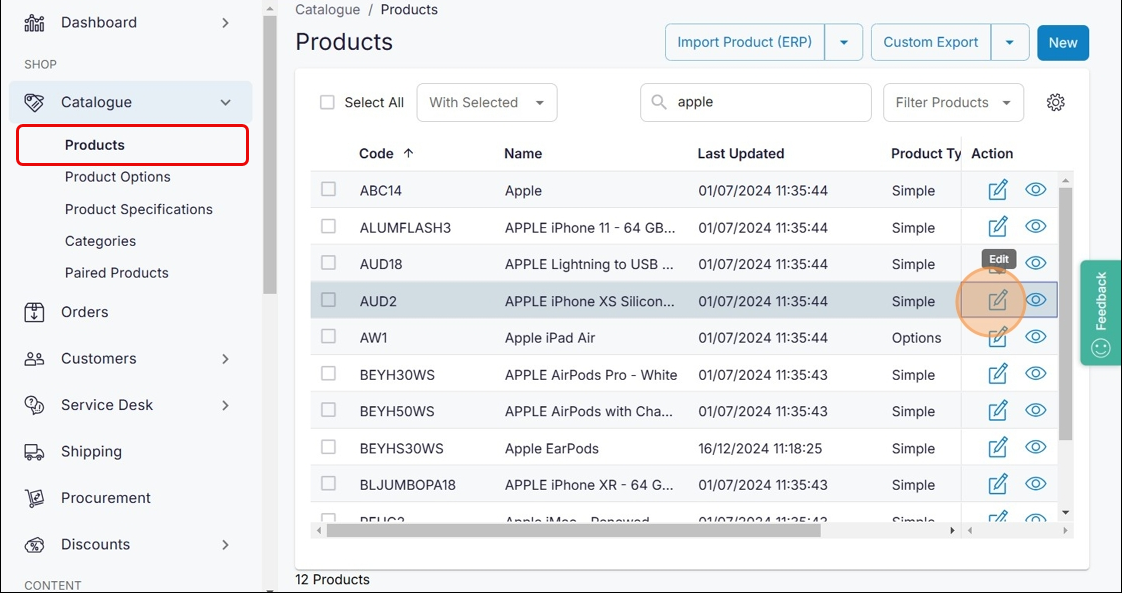Click the edit icon for AUD2 row
Image resolution: width=1122 pixels, height=593 pixels.
tap(997, 301)
